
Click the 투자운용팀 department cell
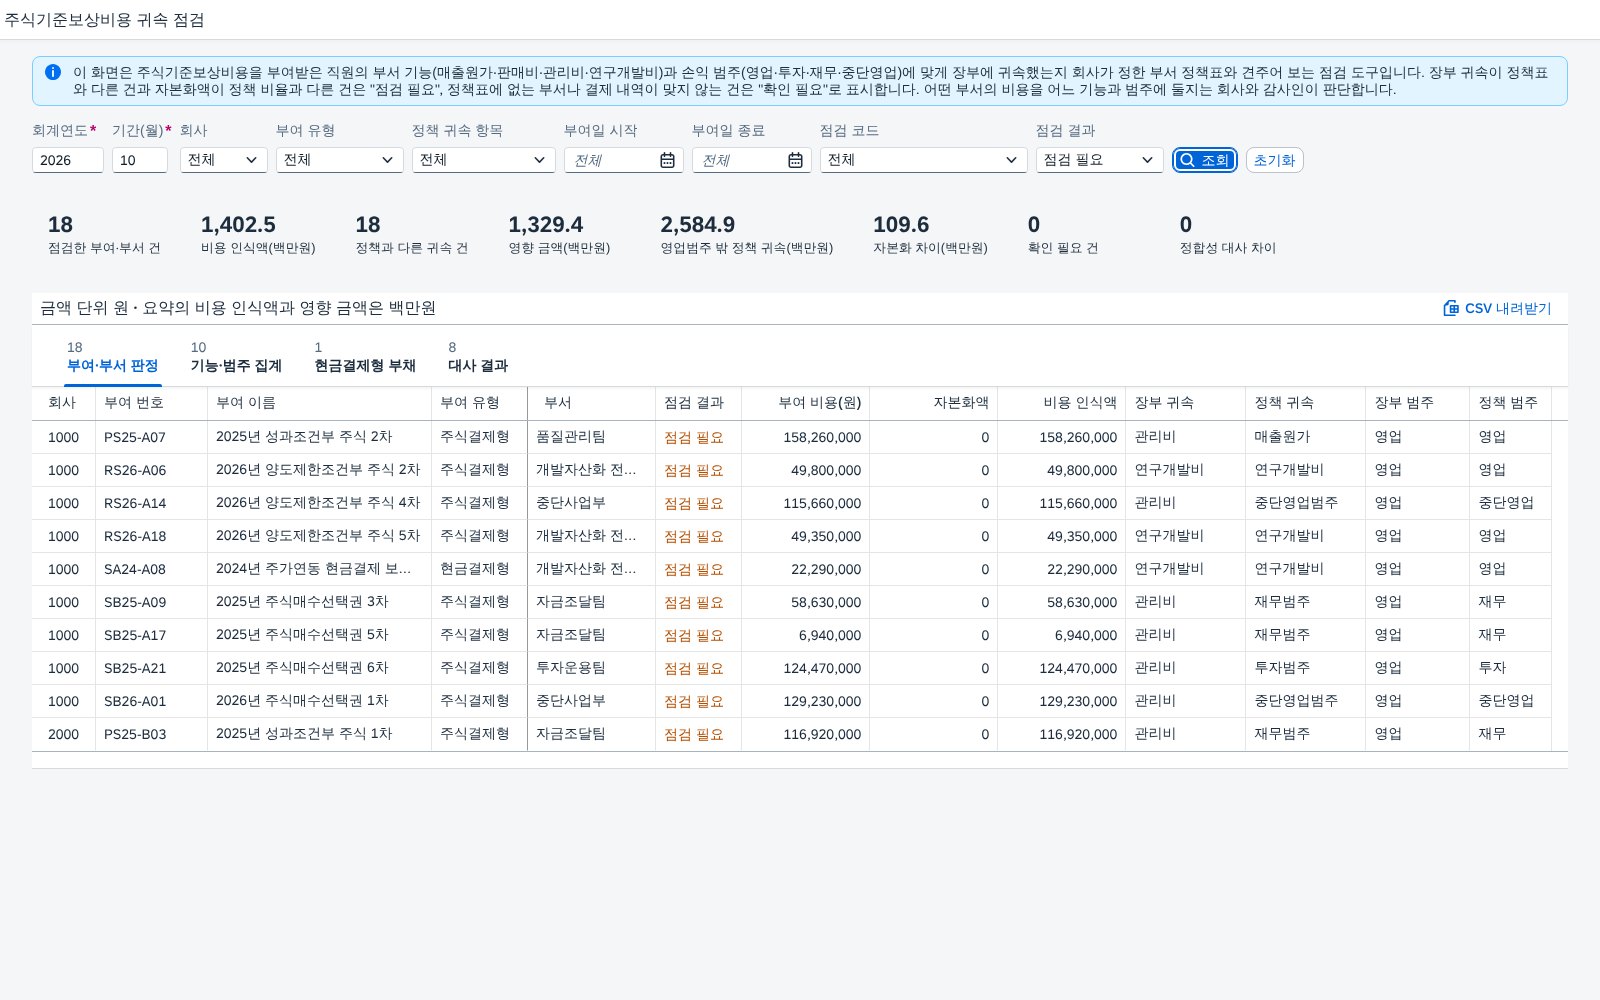pos(591,668)
